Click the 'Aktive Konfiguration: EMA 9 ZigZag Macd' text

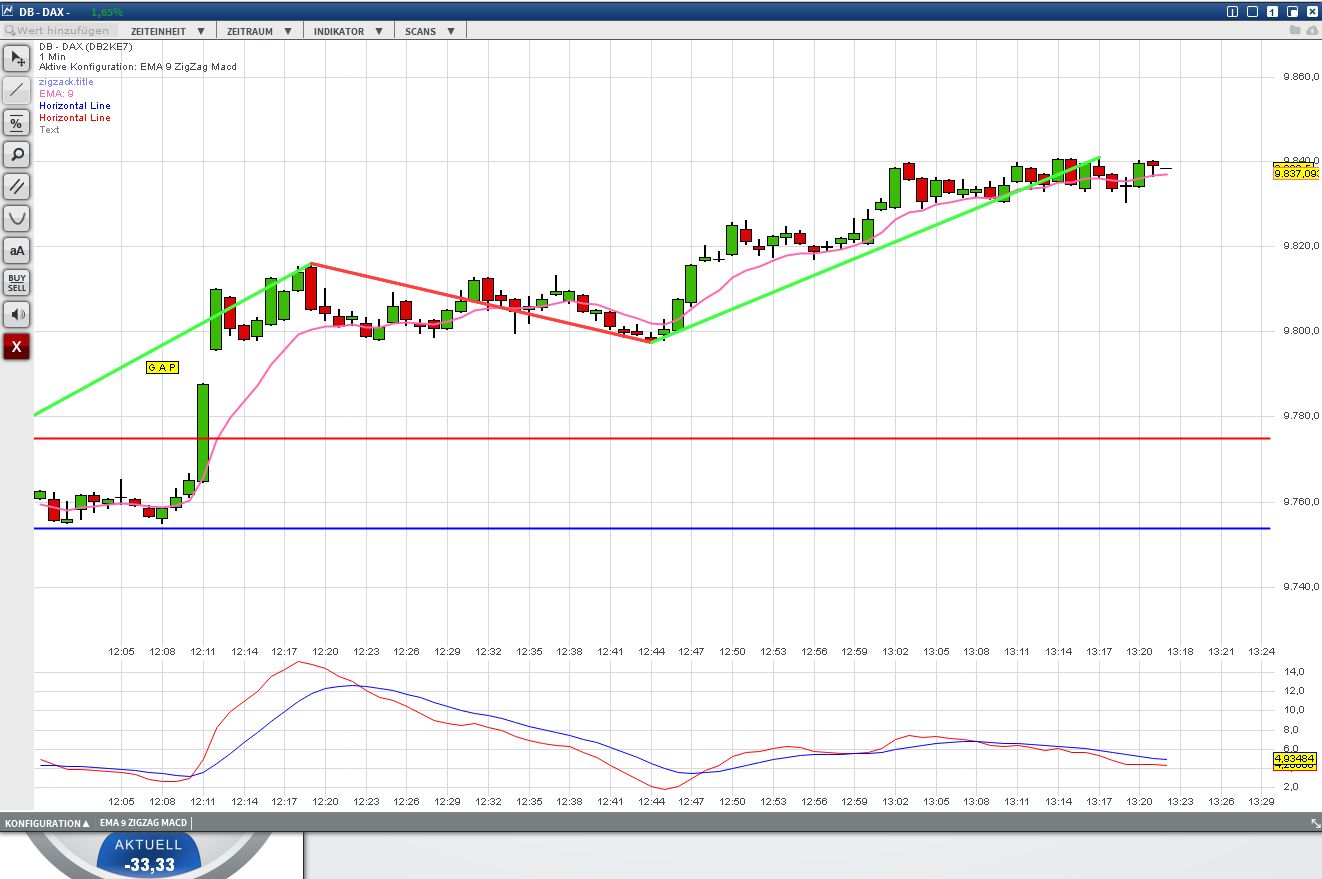click(138, 67)
